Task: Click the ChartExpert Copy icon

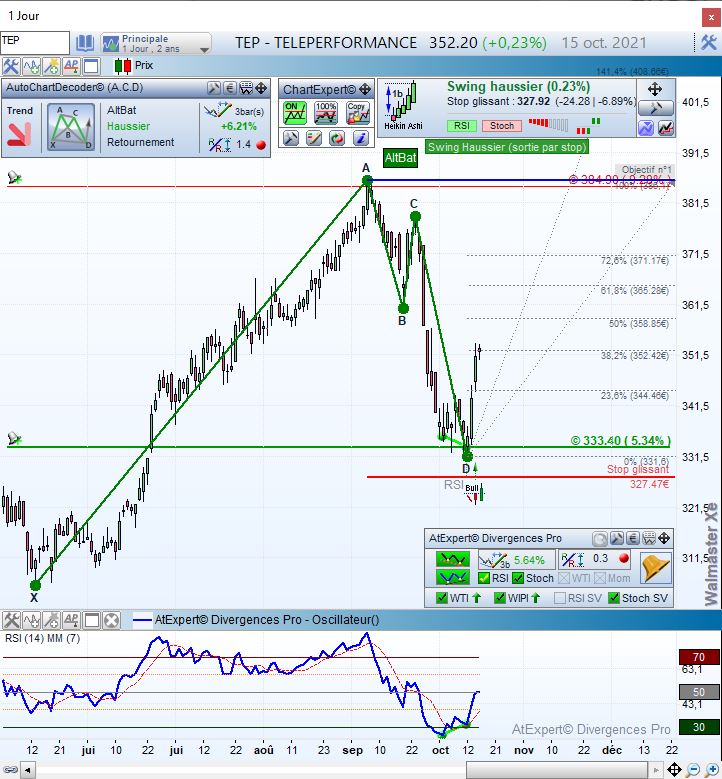Action: tap(358, 113)
